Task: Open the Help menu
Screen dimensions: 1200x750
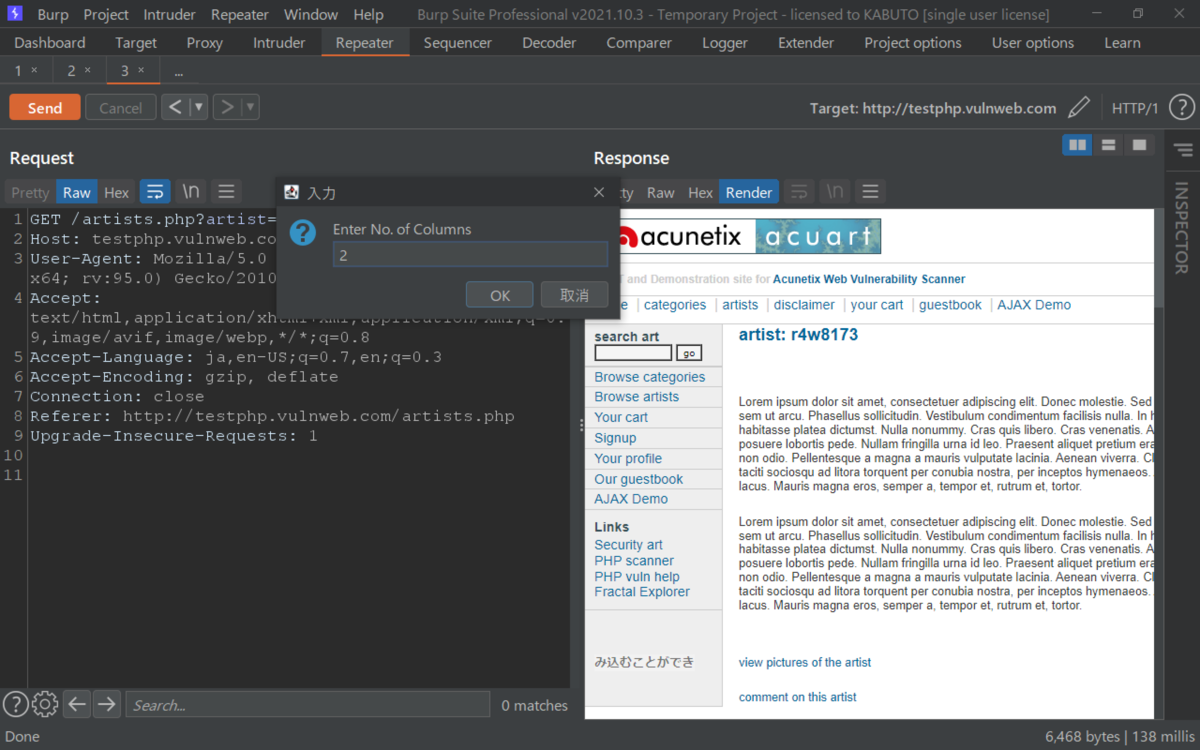Action: [x=368, y=15]
